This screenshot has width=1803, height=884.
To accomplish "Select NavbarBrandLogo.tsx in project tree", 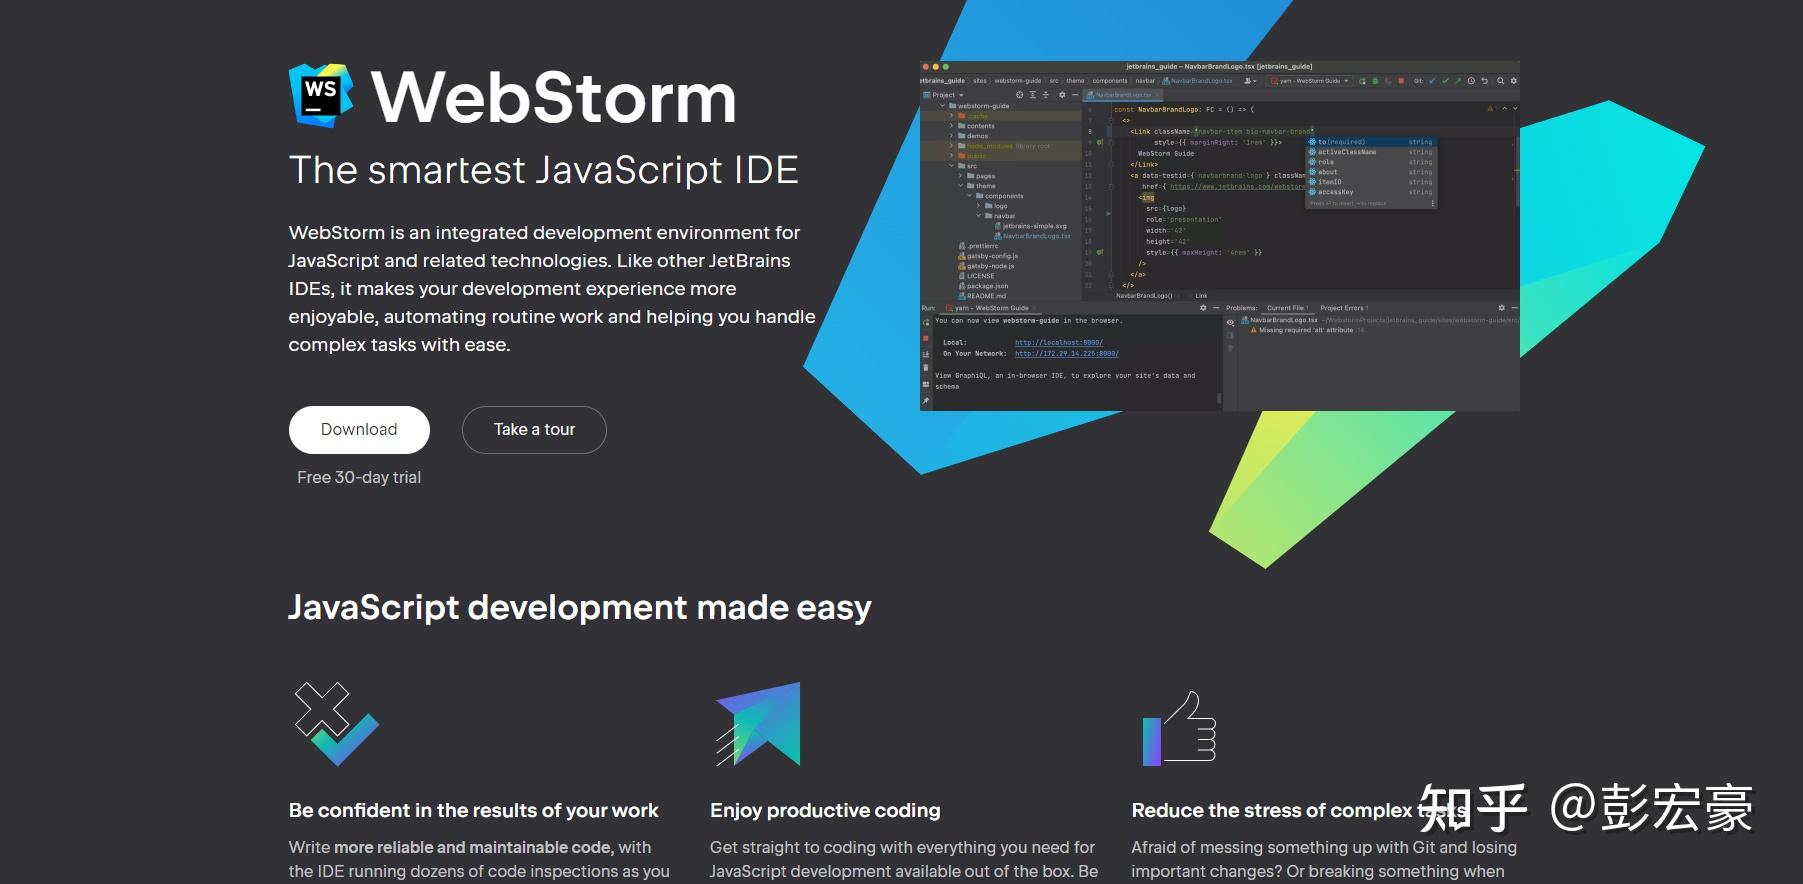I will coord(1032,236).
